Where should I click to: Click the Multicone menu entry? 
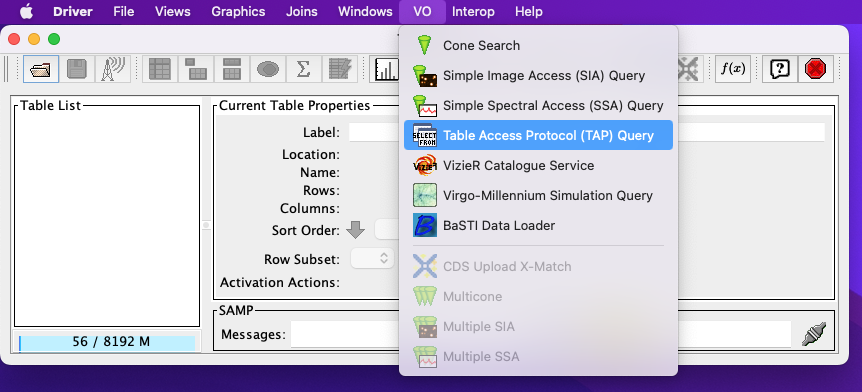[538, 296]
